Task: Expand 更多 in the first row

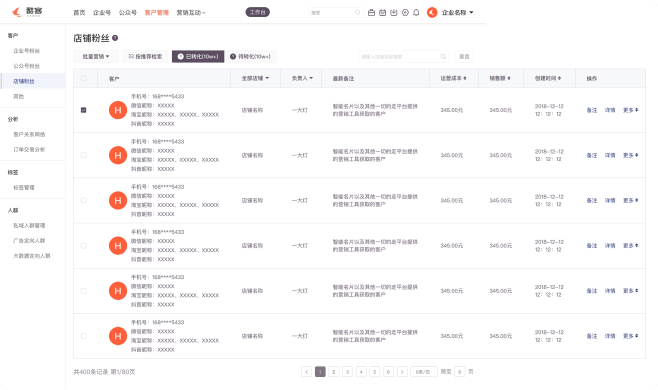Action: [630, 110]
